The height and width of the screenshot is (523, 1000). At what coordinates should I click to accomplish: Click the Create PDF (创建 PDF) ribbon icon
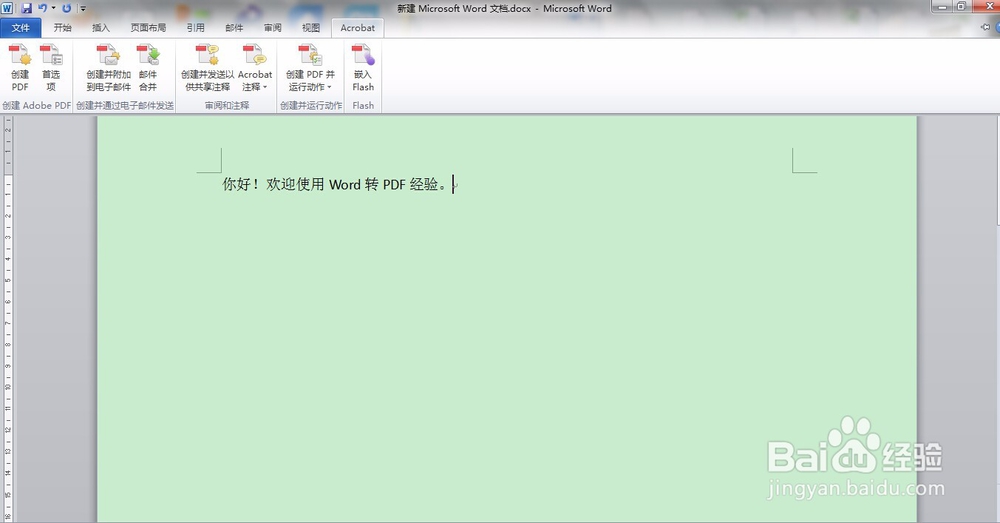pyautogui.click(x=20, y=68)
